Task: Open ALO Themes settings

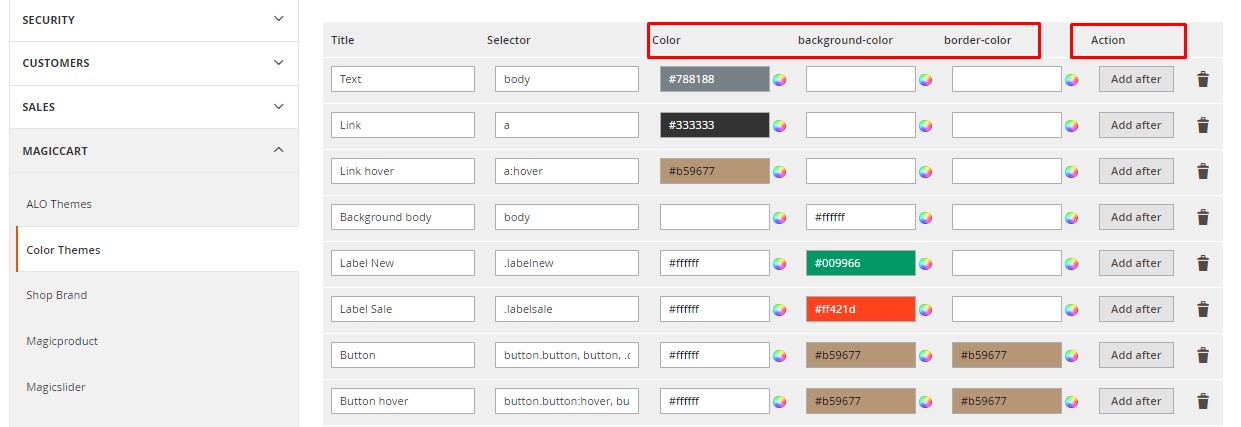Action: [x=59, y=204]
